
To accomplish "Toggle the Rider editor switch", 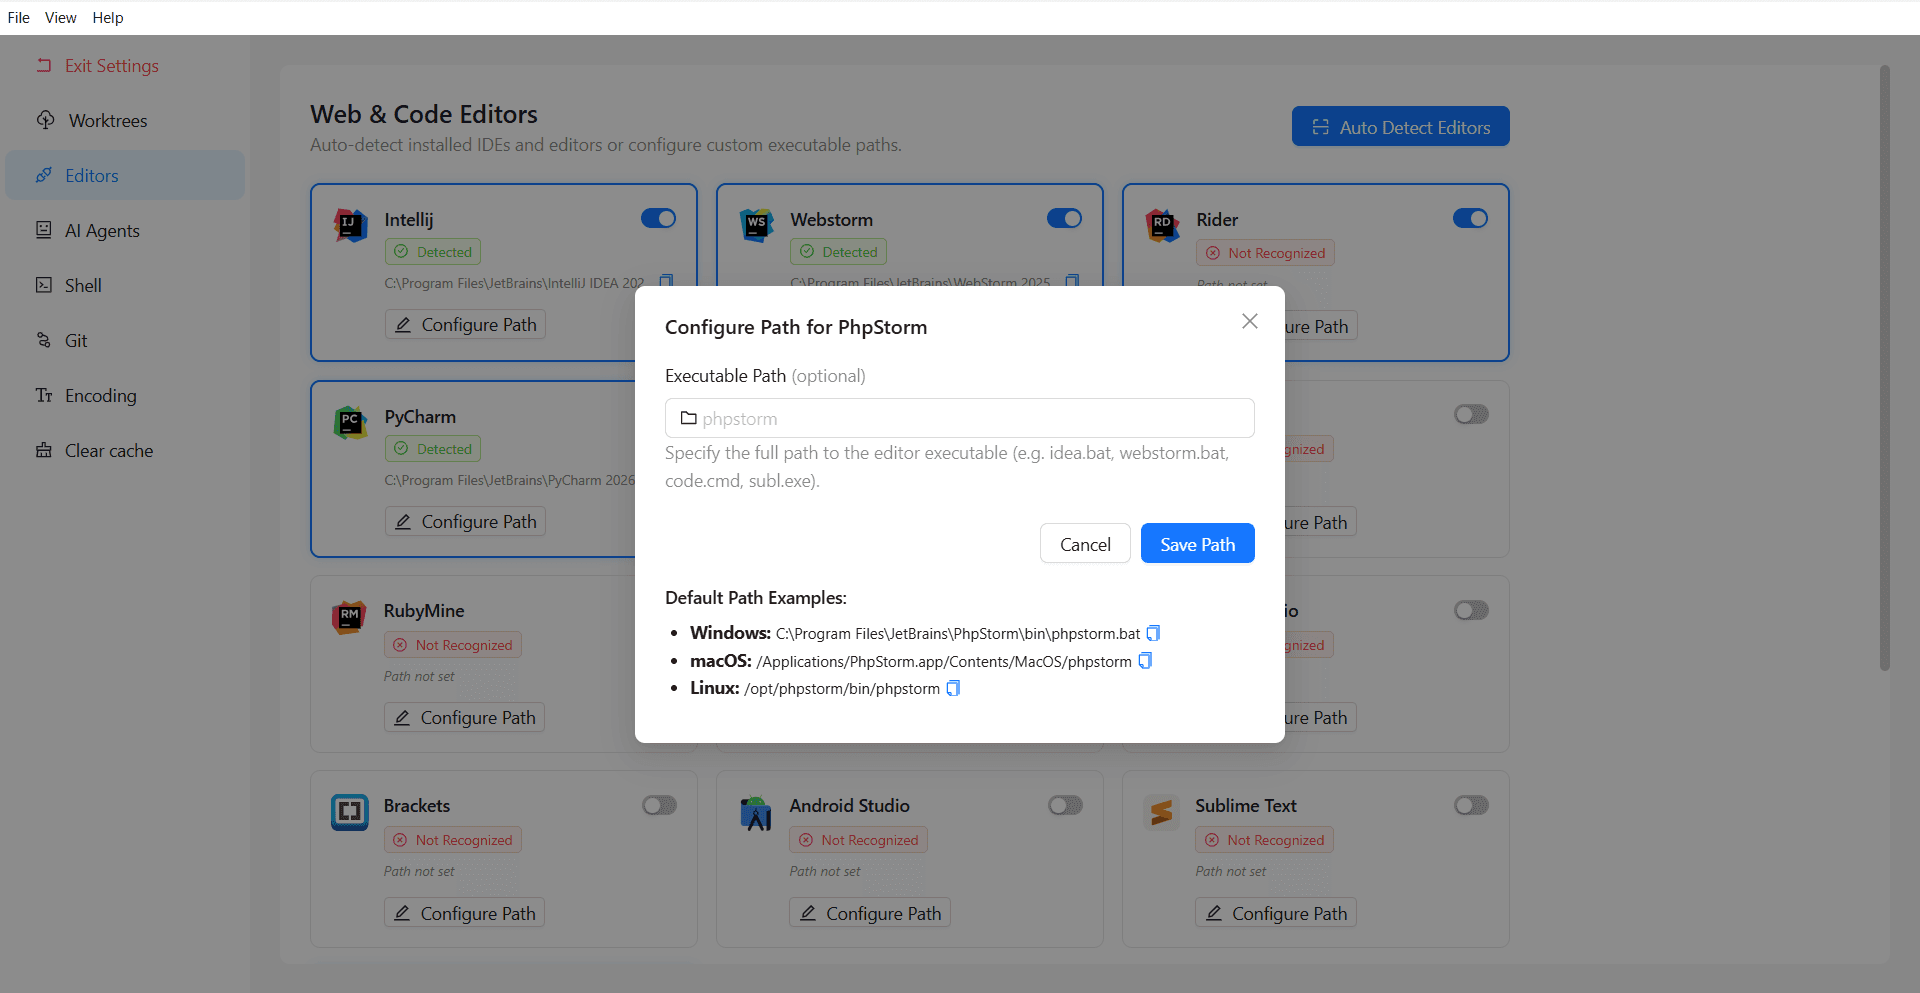I will click(x=1470, y=218).
